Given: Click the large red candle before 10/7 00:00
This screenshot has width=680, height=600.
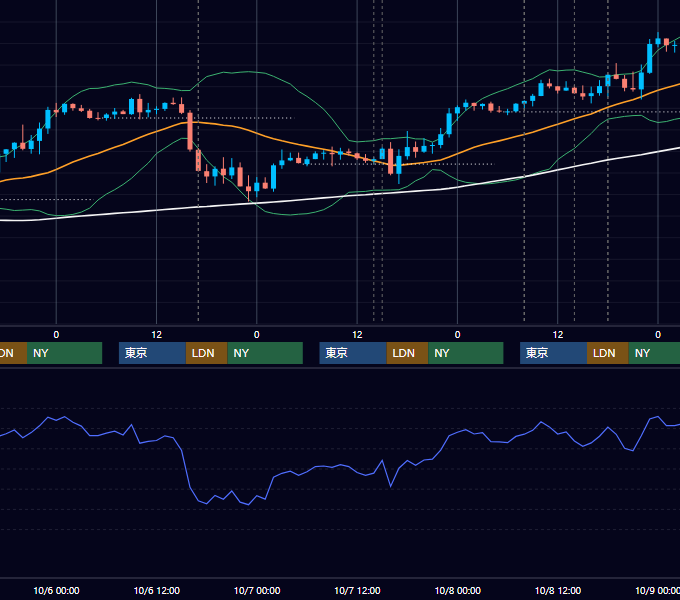Looking at the screenshot, I should 190,131.
